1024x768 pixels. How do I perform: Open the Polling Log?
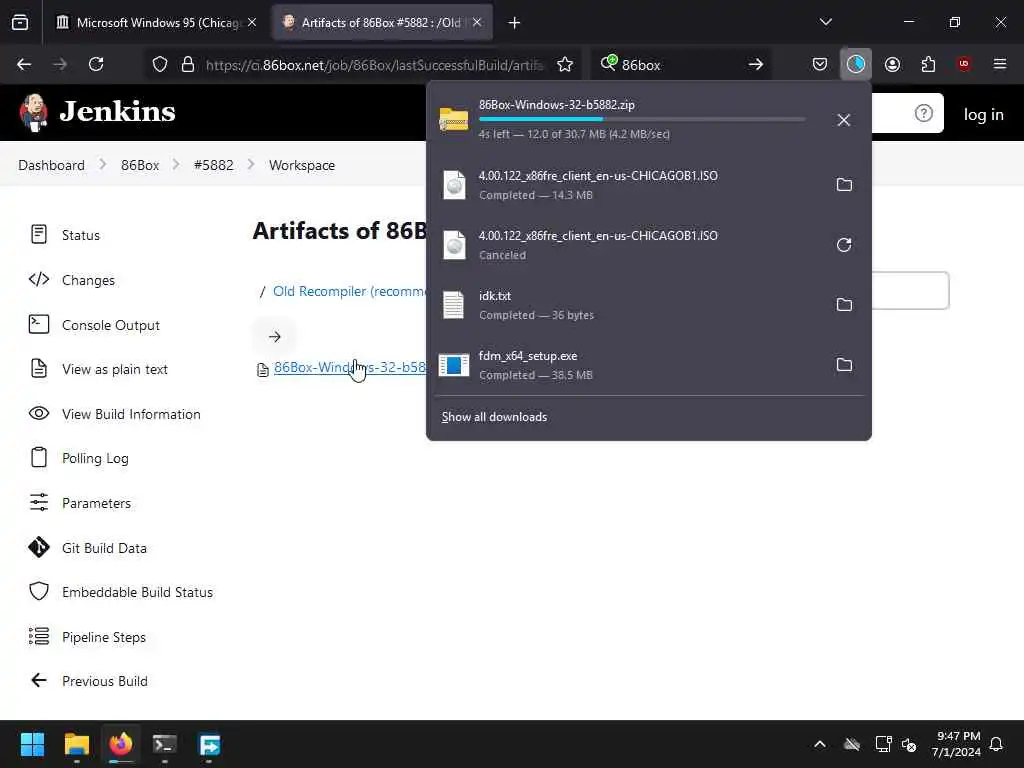click(78, 458)
